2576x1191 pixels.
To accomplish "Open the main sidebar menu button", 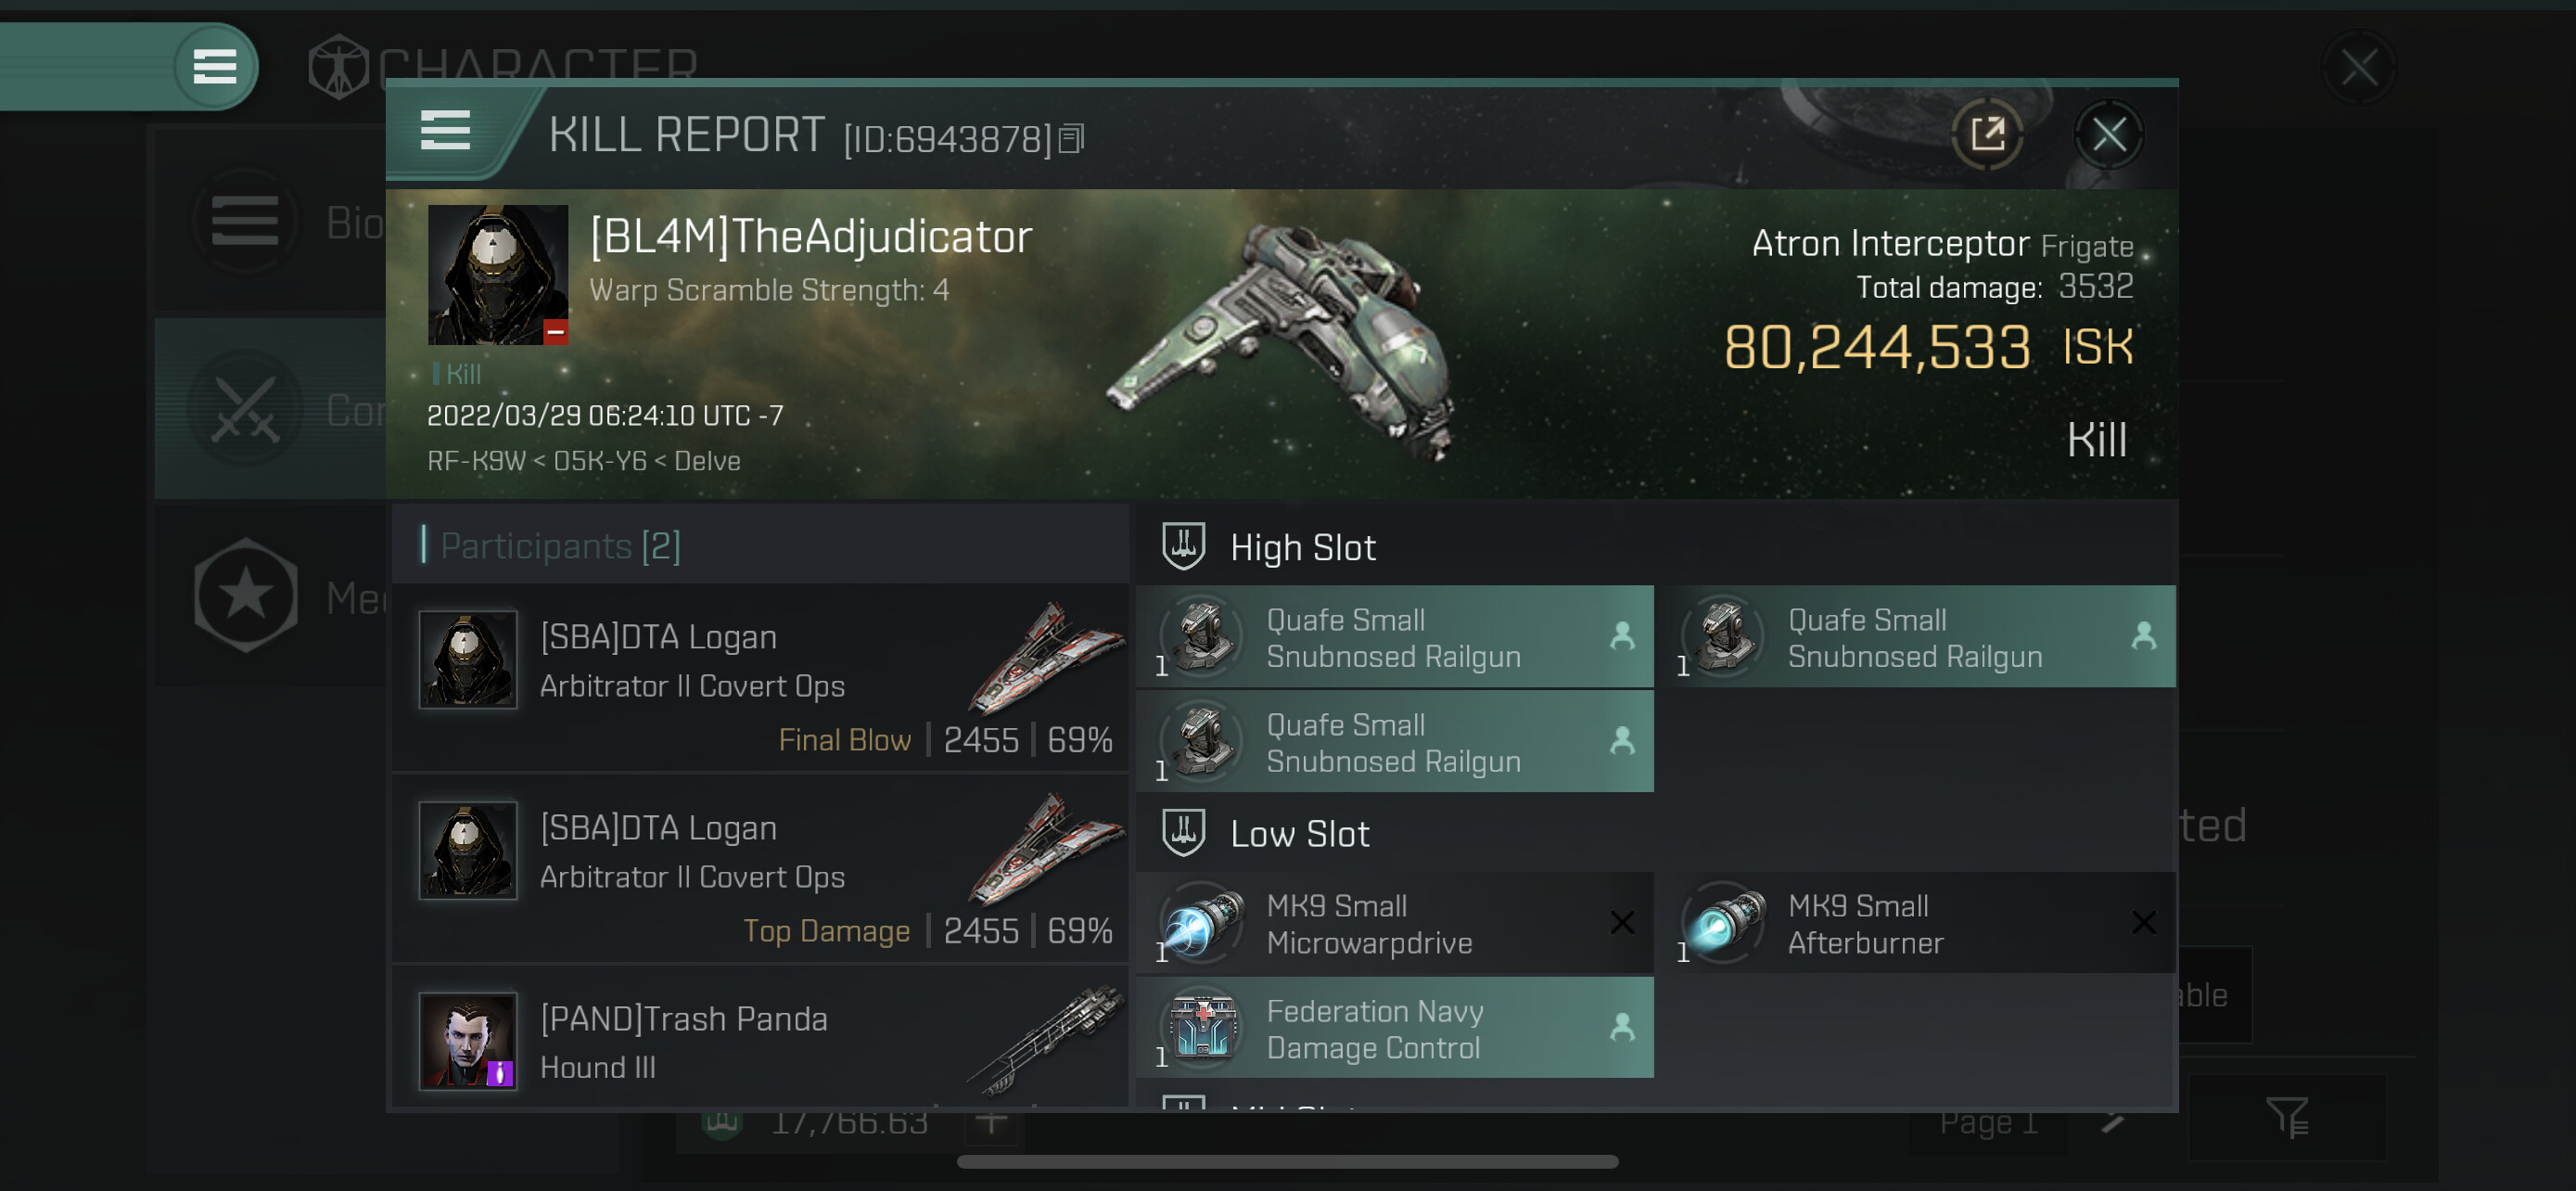I will [215, 67].
